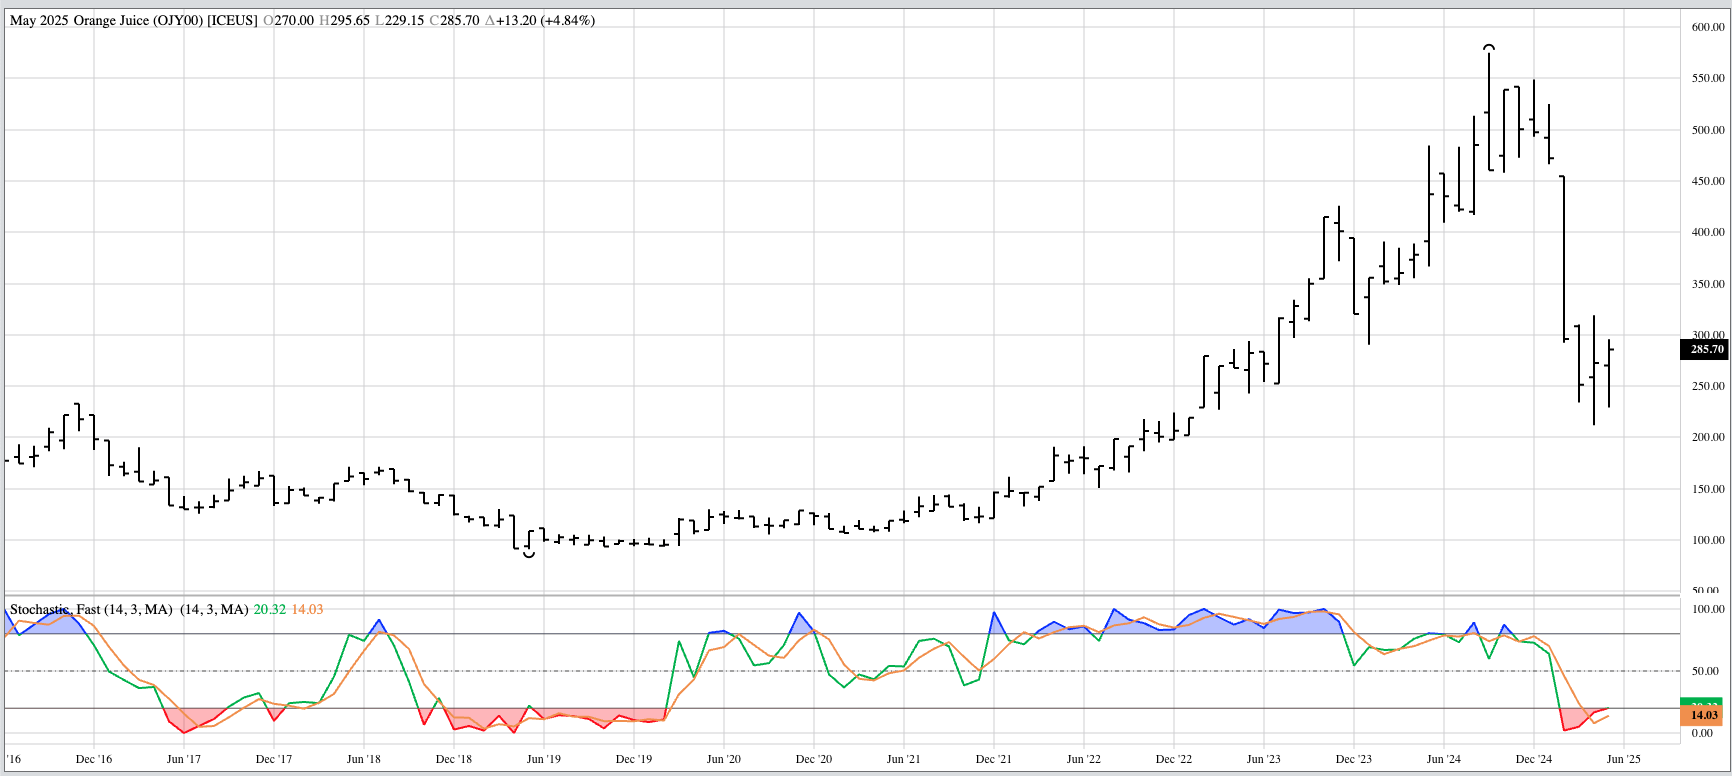Click the high marker arc above the peak bar
This screenshot has width=1732, height=776.
[x=1489, y=46]
